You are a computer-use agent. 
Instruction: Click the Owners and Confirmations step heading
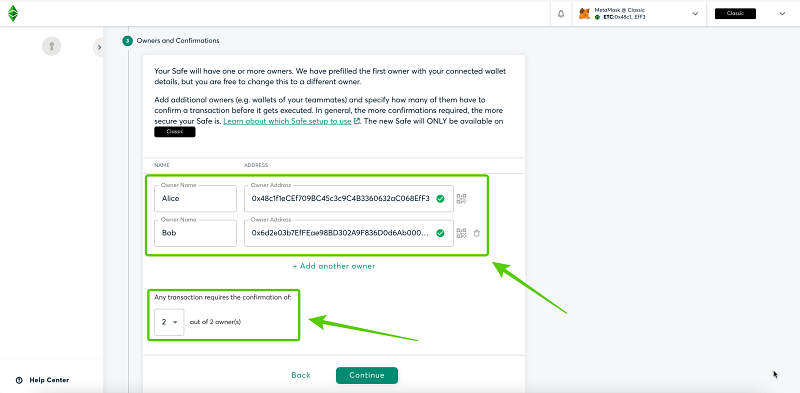click(178, 40)
